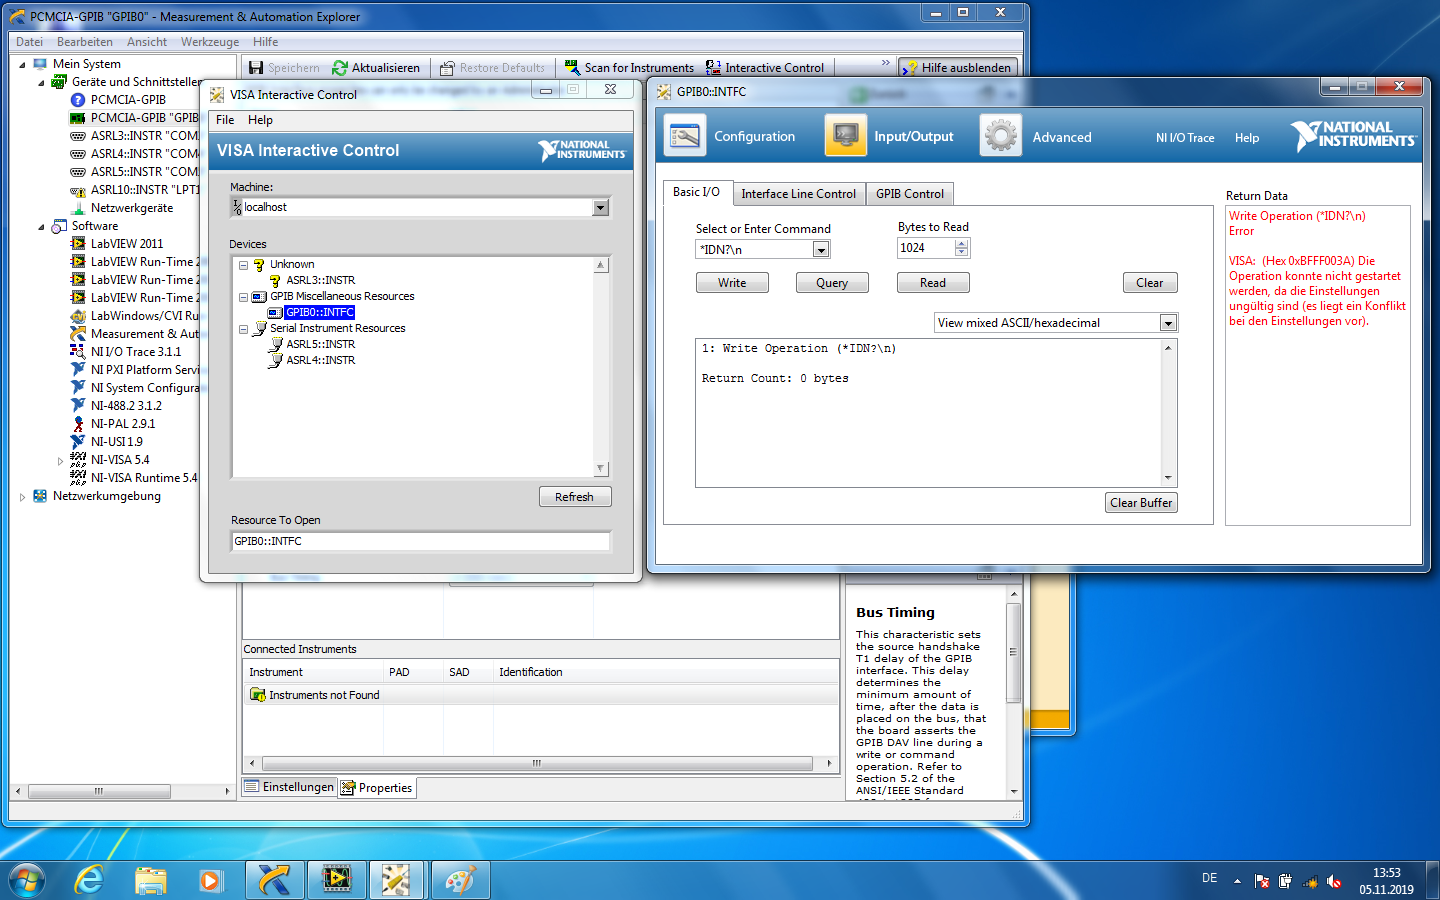Click the Aktualisieren refresh icon in the toolbar
The width and height of the screenshot is (1440, 900).
(340, 67)
